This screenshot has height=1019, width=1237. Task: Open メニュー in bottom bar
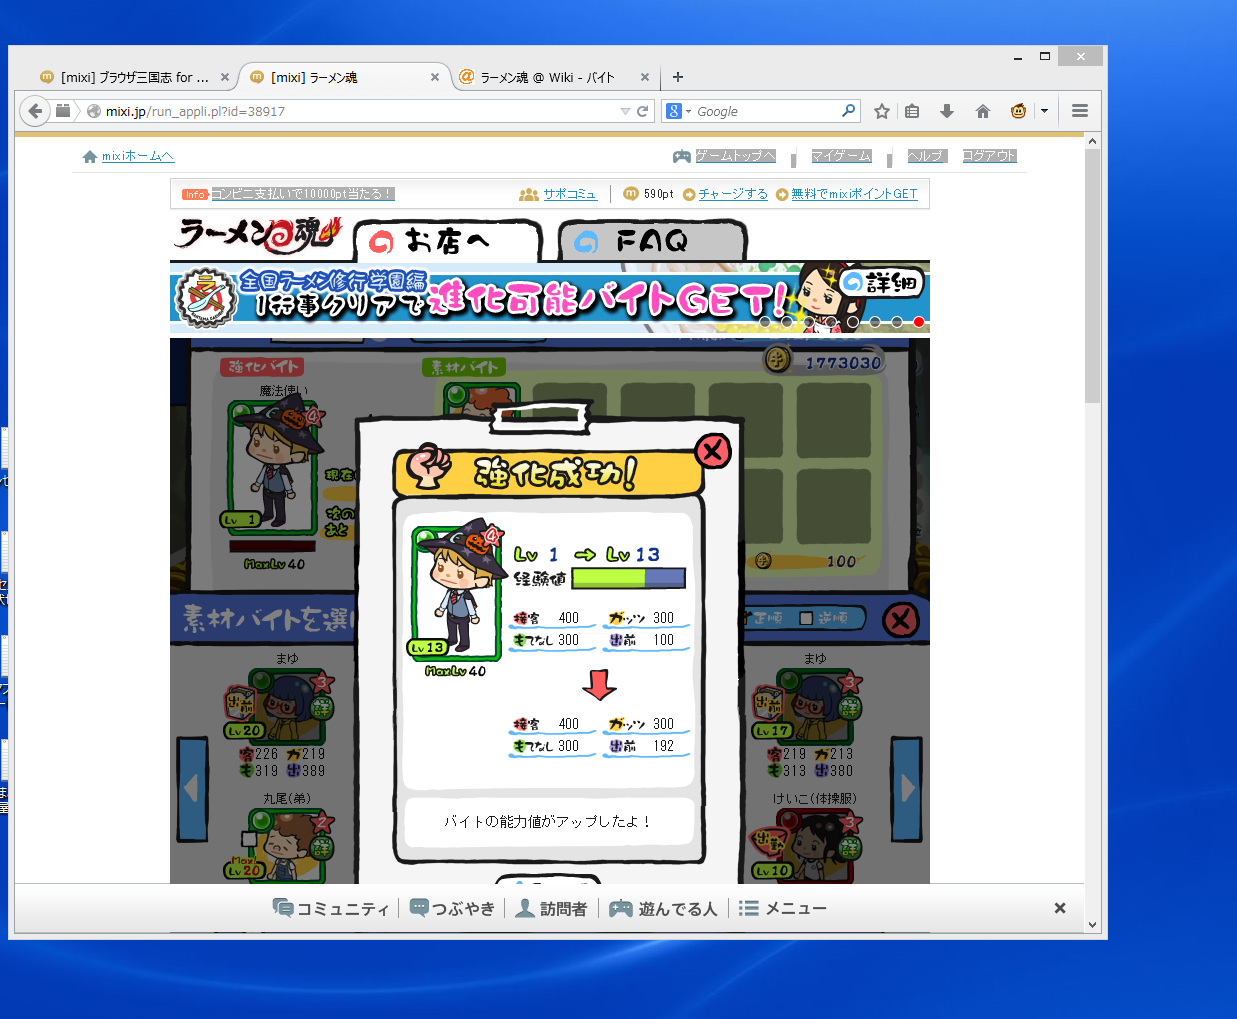(x=783, y=908)
